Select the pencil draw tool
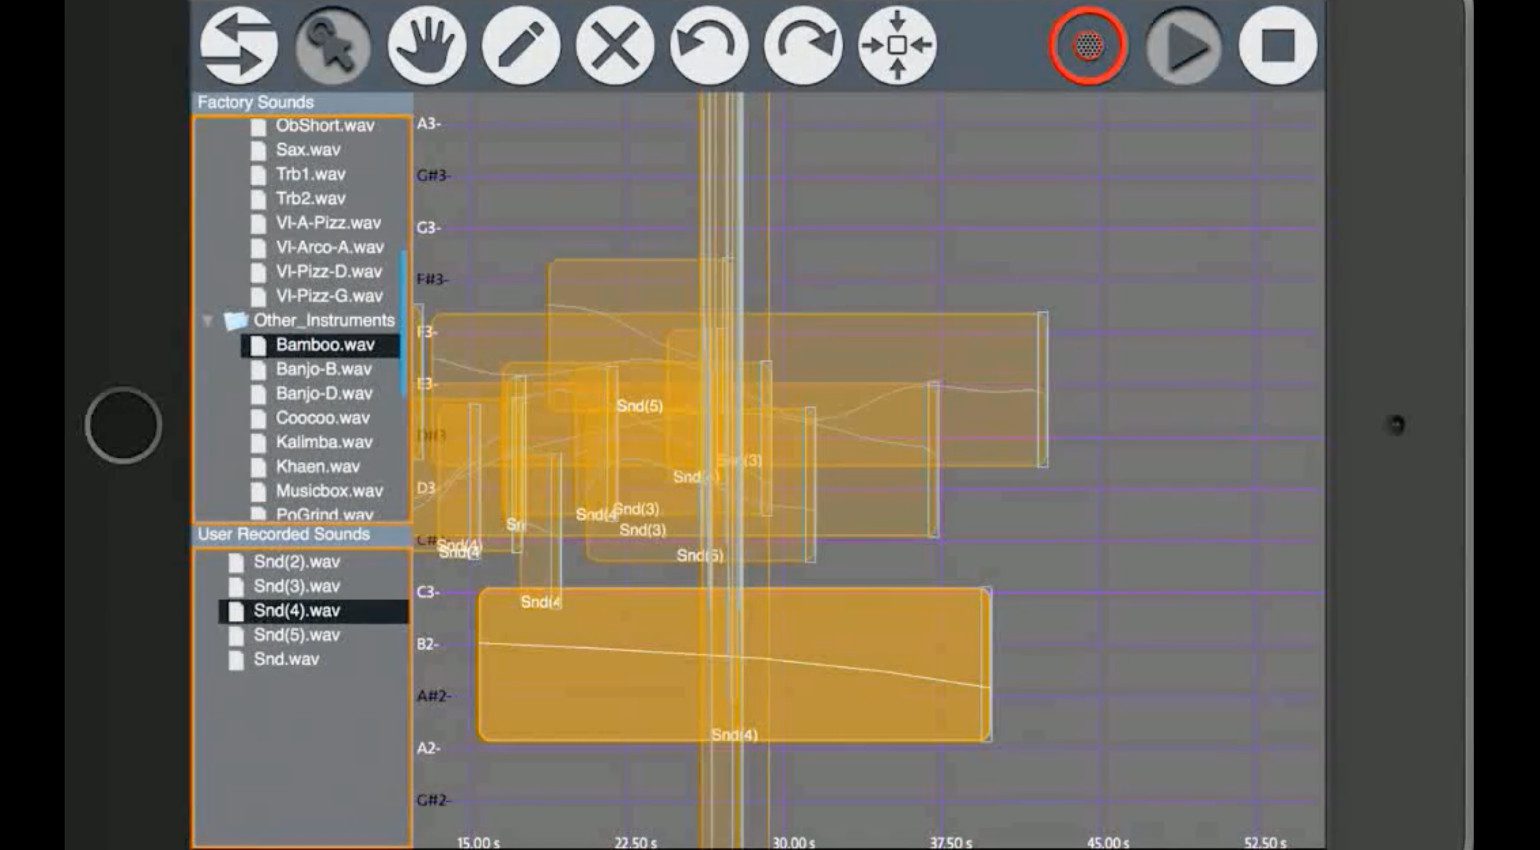 click(521, 46)
